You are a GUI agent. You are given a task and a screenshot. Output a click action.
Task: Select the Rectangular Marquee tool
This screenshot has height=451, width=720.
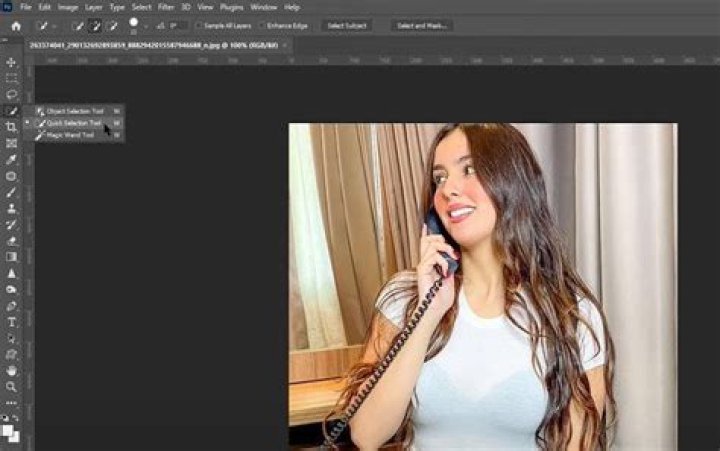(x=12, y=78)
